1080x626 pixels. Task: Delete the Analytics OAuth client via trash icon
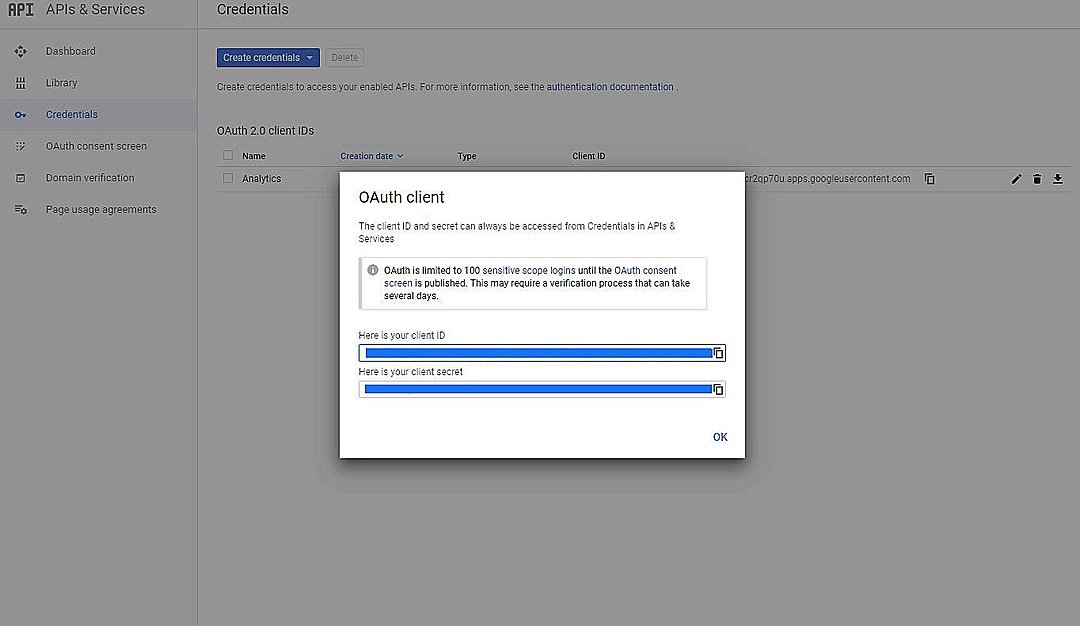click(x=1037, y=179)
